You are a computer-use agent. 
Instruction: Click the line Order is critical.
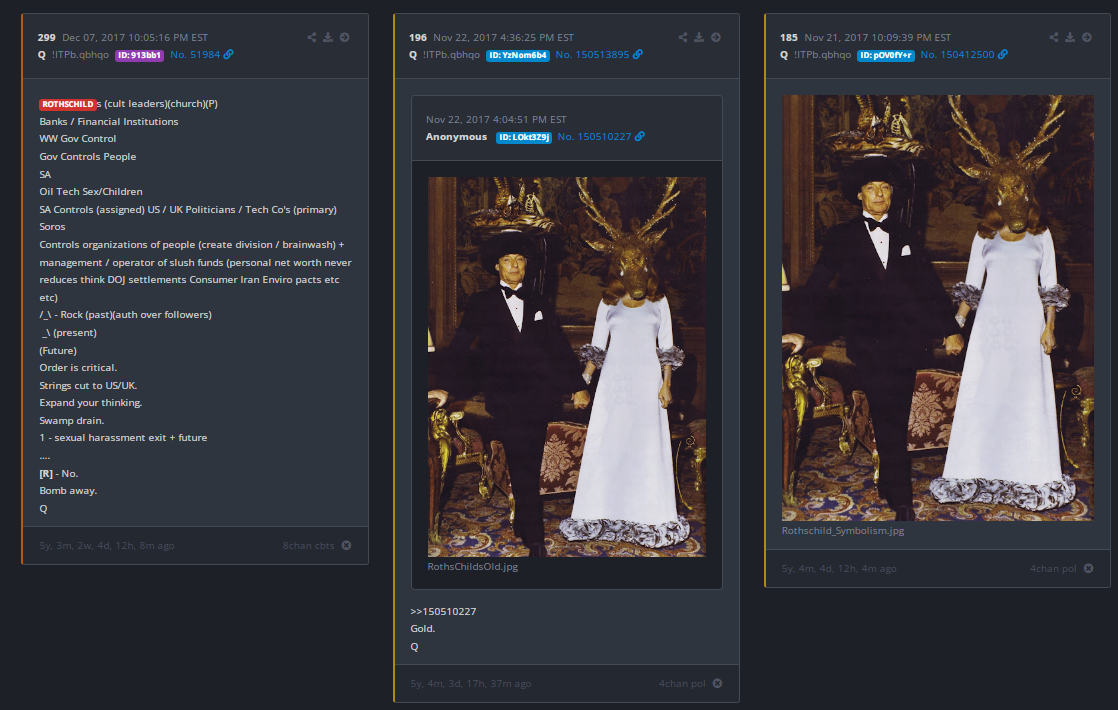[x=78, y=367]
